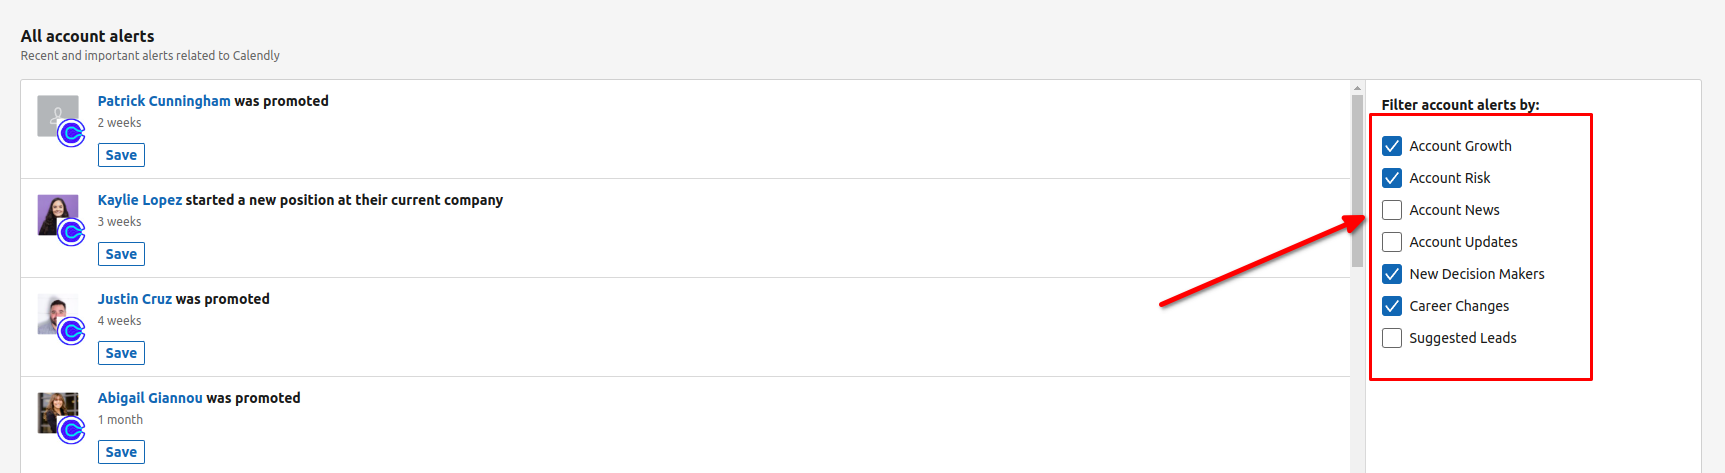Image resolution: width=1725 pixels, height=473 pixels.
Task: Uncheck the Account Risk filter
Action: (1392, 178)
